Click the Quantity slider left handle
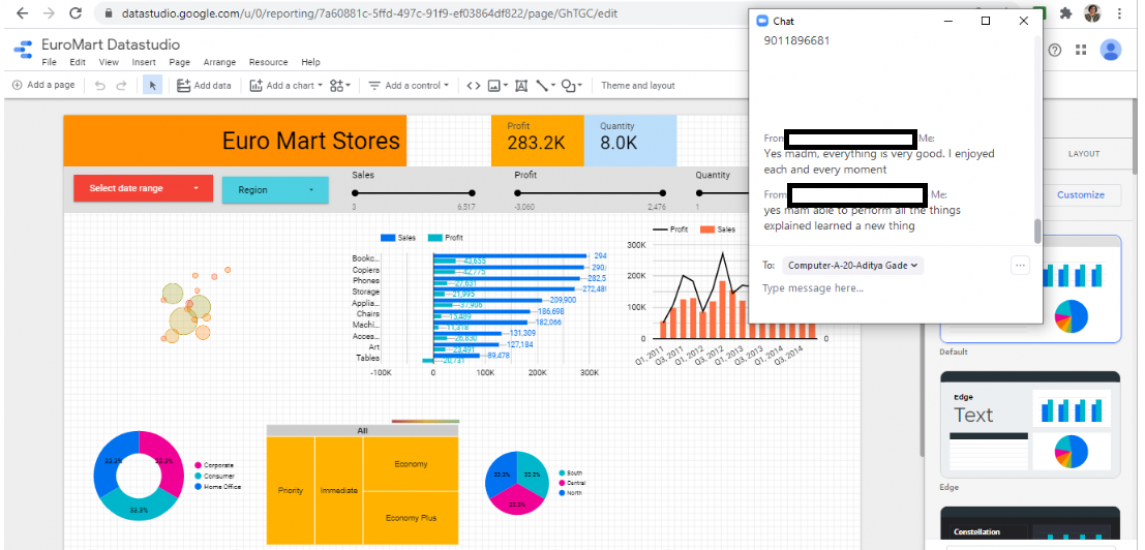The image size is (1145, 550). click(x=700, y=193)
